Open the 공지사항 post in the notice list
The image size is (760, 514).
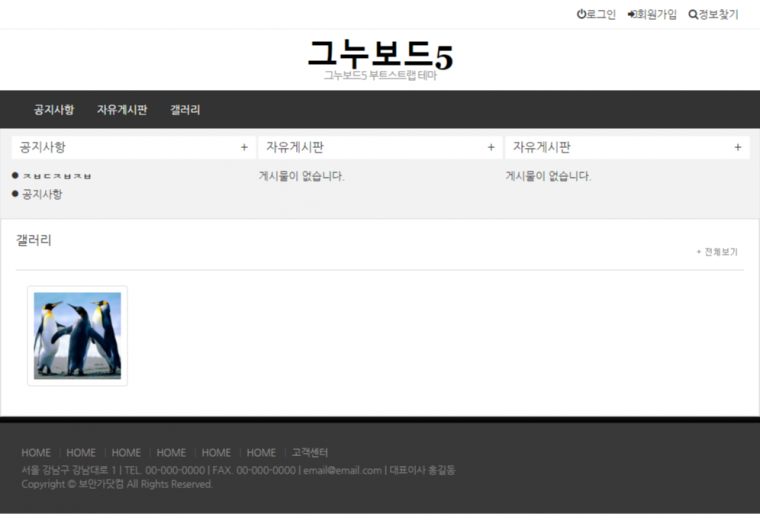coord(42,194)
